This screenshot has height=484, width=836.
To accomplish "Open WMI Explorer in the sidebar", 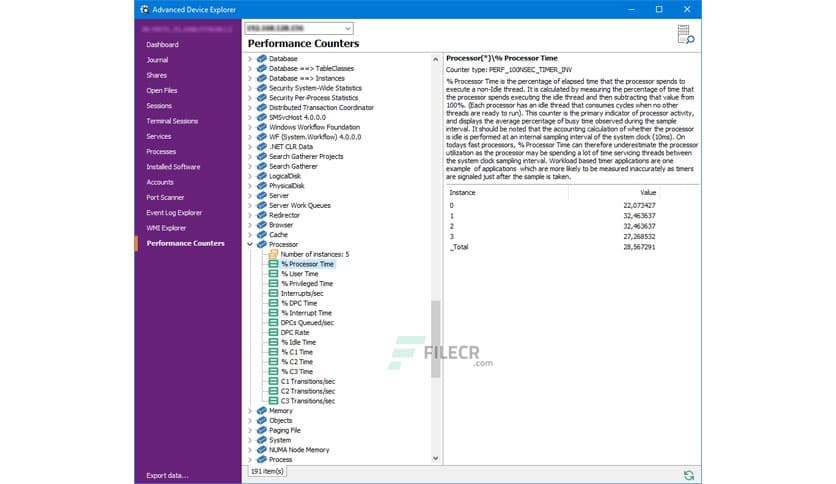I will (166, 228).
